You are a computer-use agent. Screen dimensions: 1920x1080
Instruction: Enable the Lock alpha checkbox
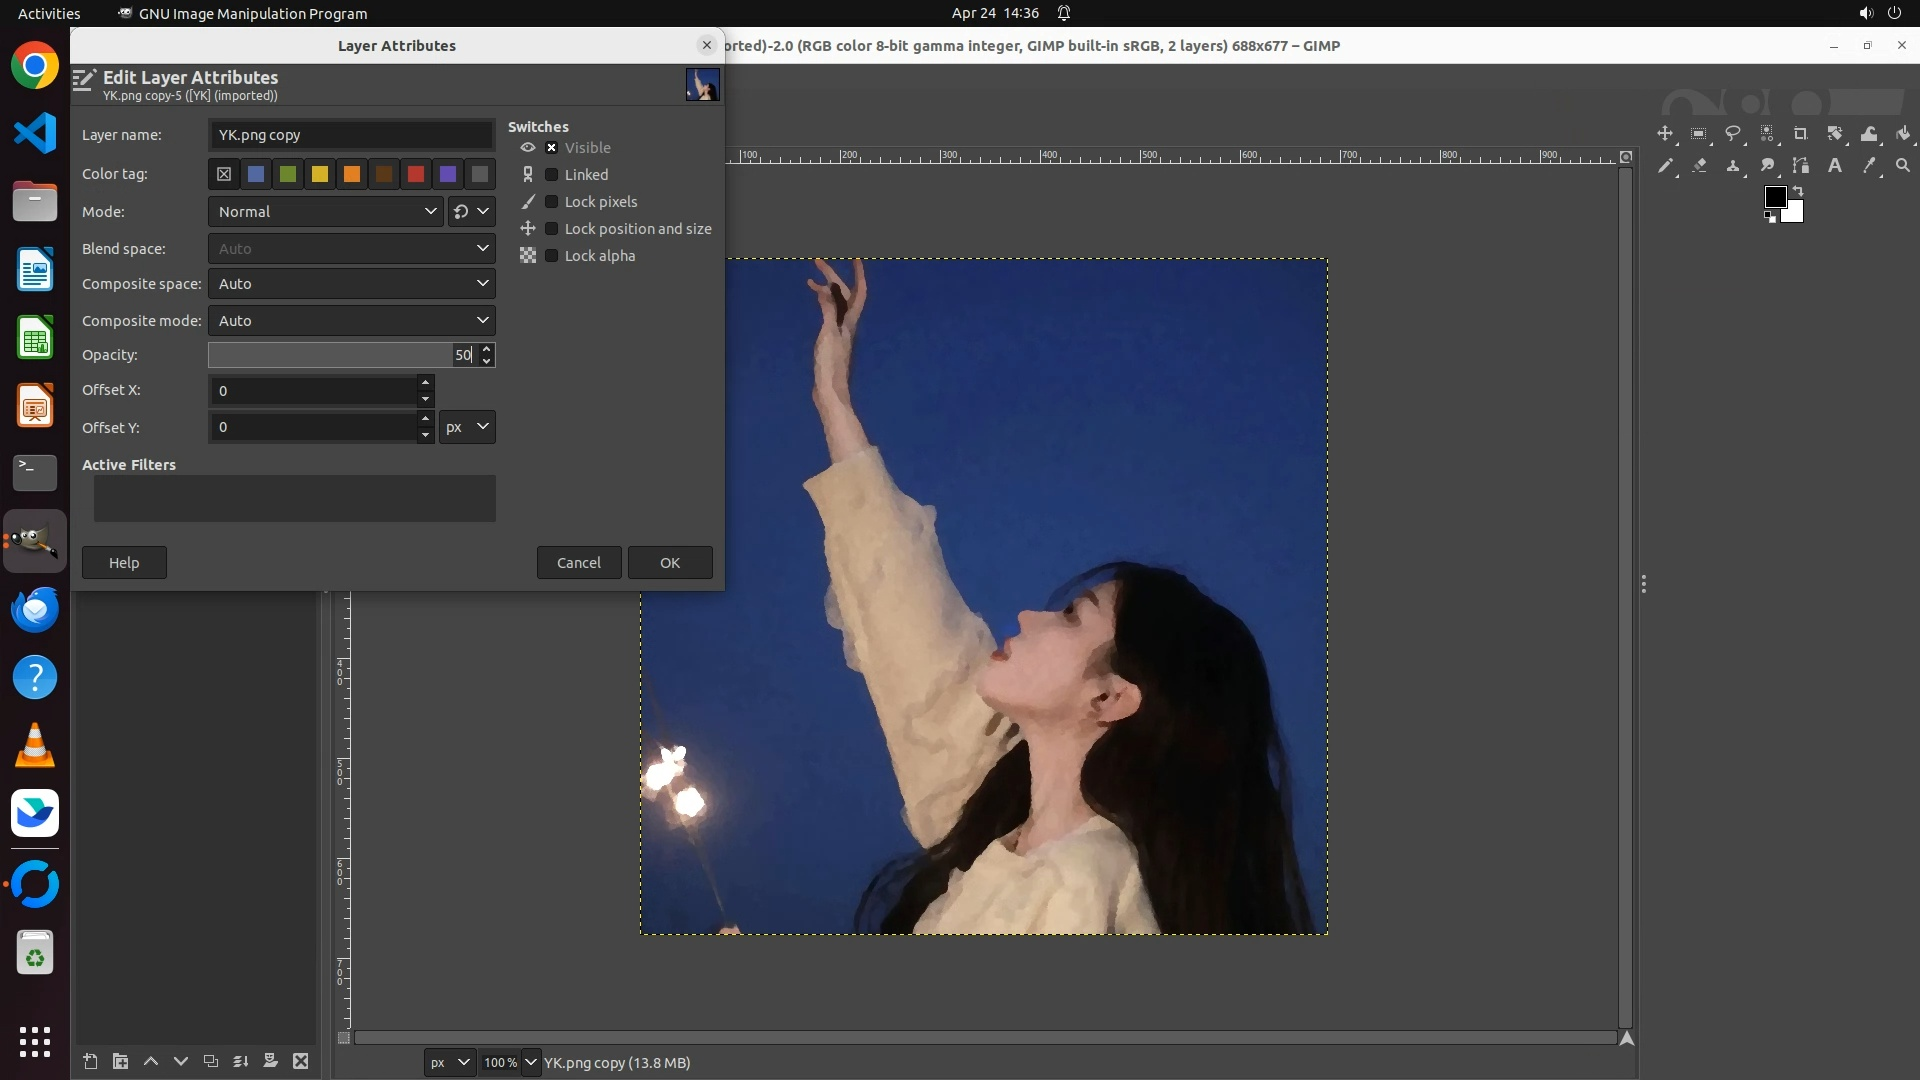point(551,256)
